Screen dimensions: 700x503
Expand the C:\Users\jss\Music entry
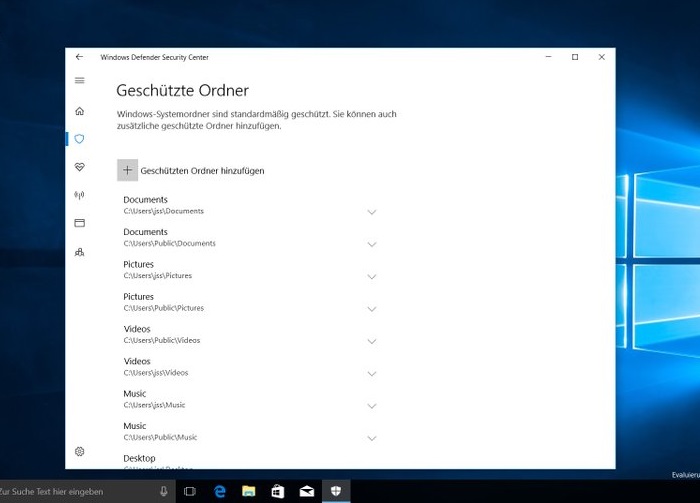(371, 406)
